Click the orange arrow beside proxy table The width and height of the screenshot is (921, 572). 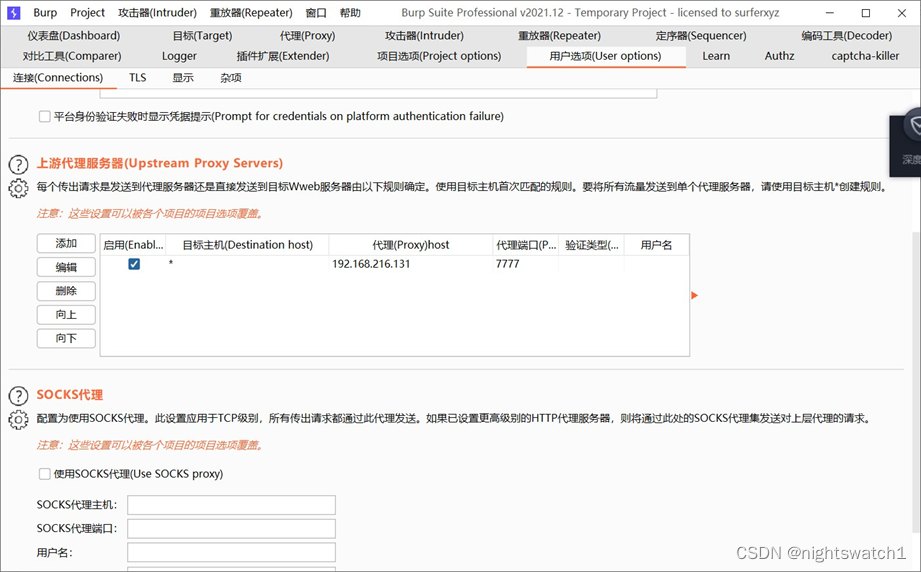[694, 295]
